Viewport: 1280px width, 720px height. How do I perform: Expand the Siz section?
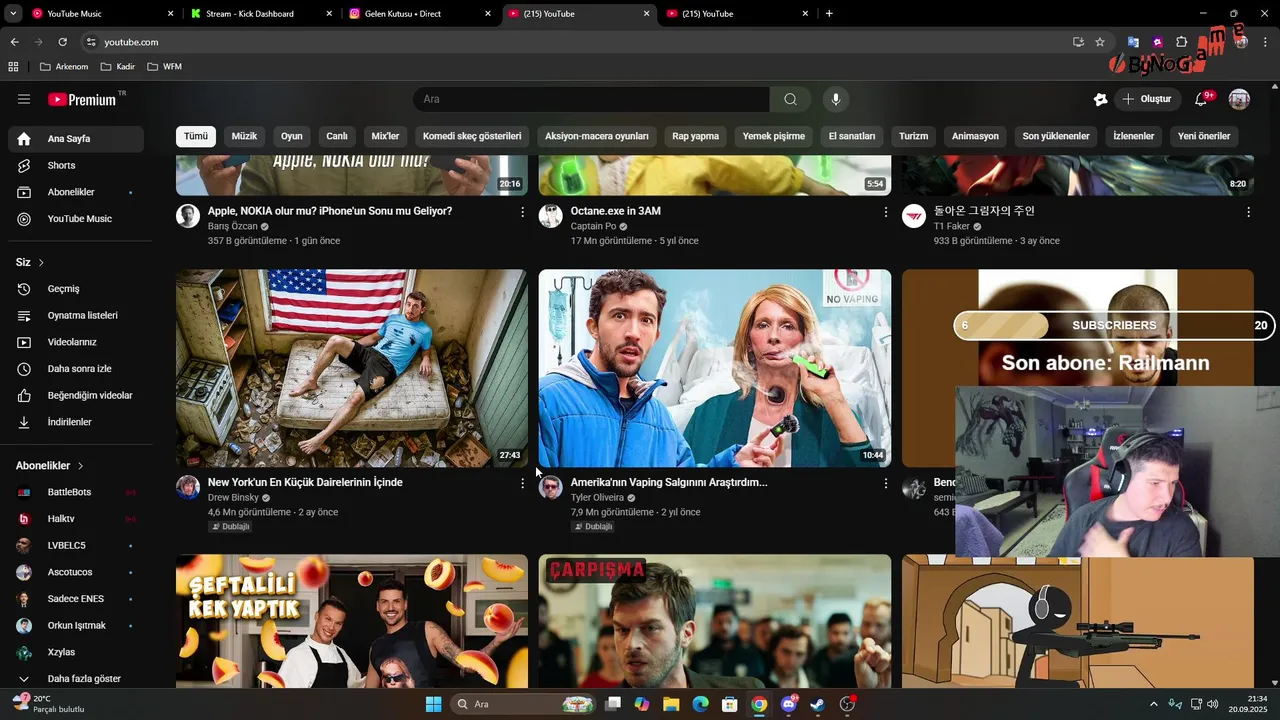[x=30, y=262]
